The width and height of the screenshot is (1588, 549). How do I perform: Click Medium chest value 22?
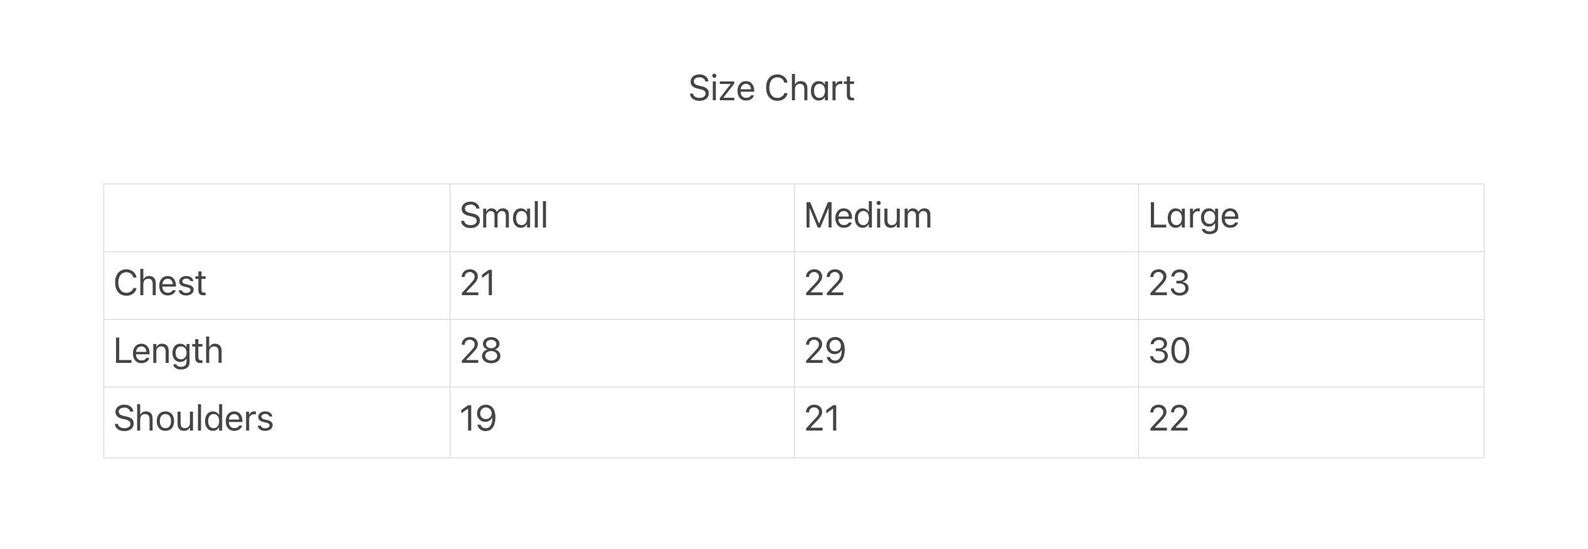coord(824,283)
